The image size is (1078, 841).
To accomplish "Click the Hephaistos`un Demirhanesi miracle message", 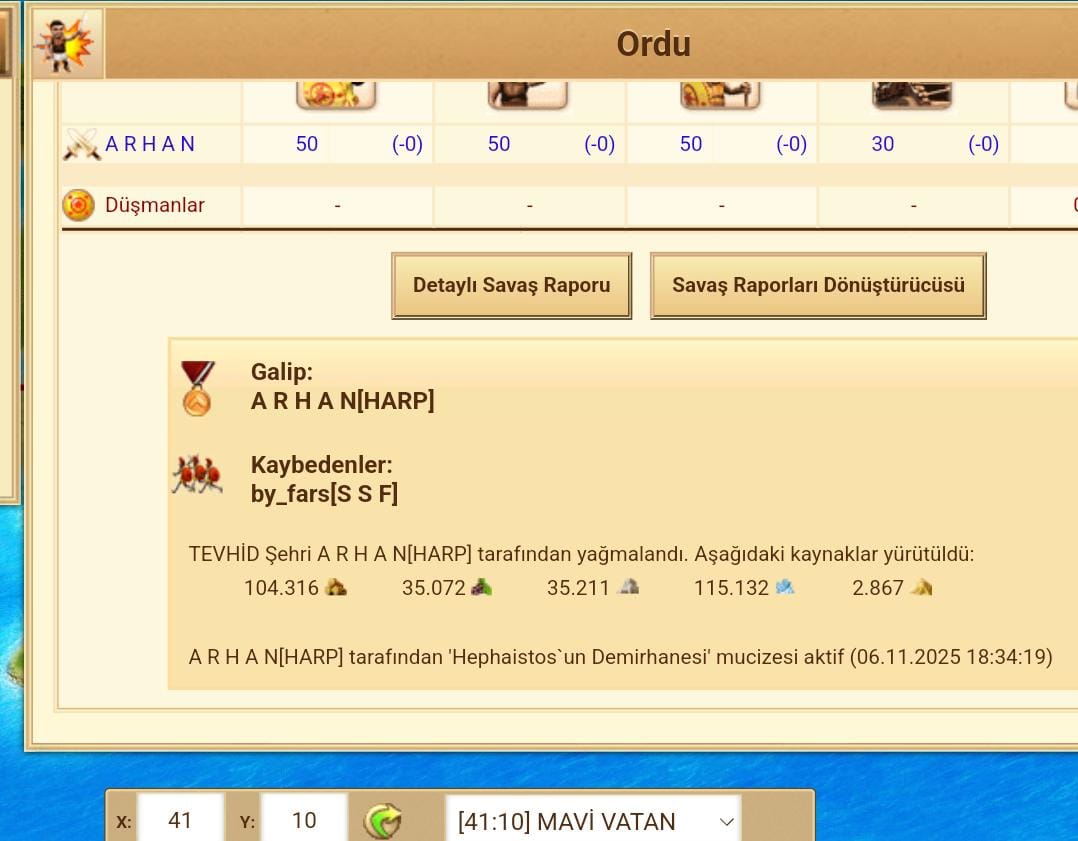I will [620, 657].
